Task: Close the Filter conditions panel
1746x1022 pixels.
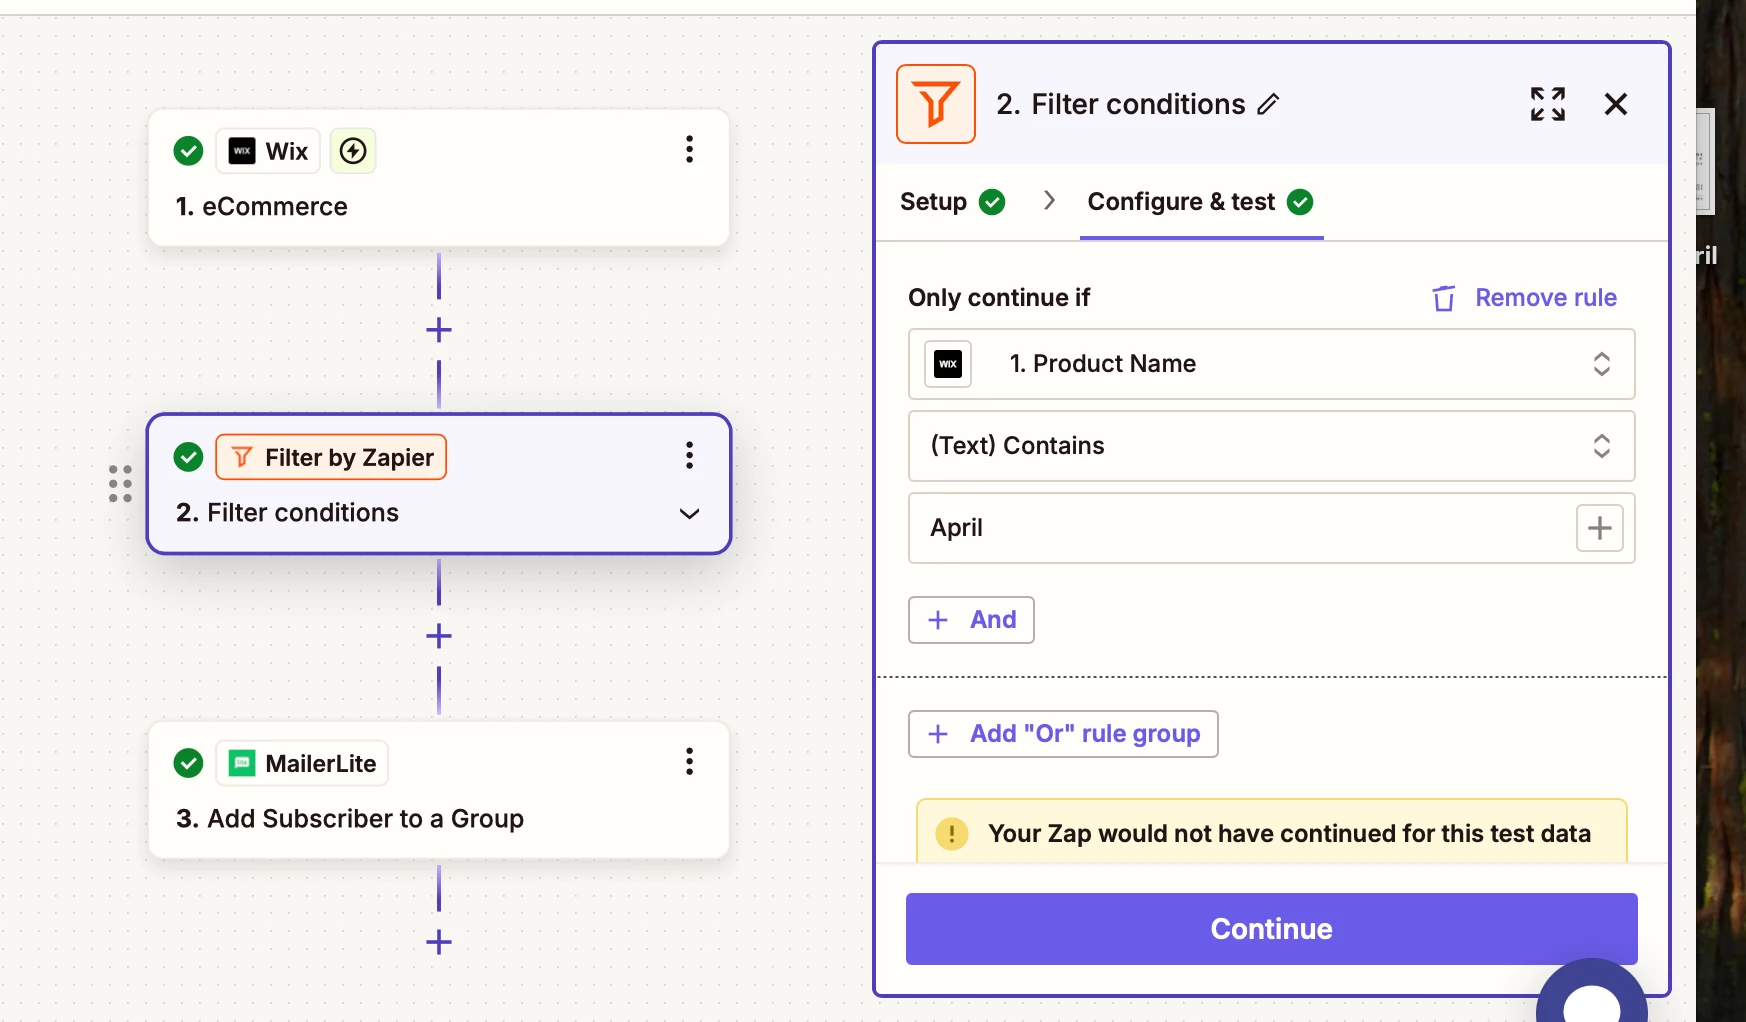Action: (x=1616, y=104)
